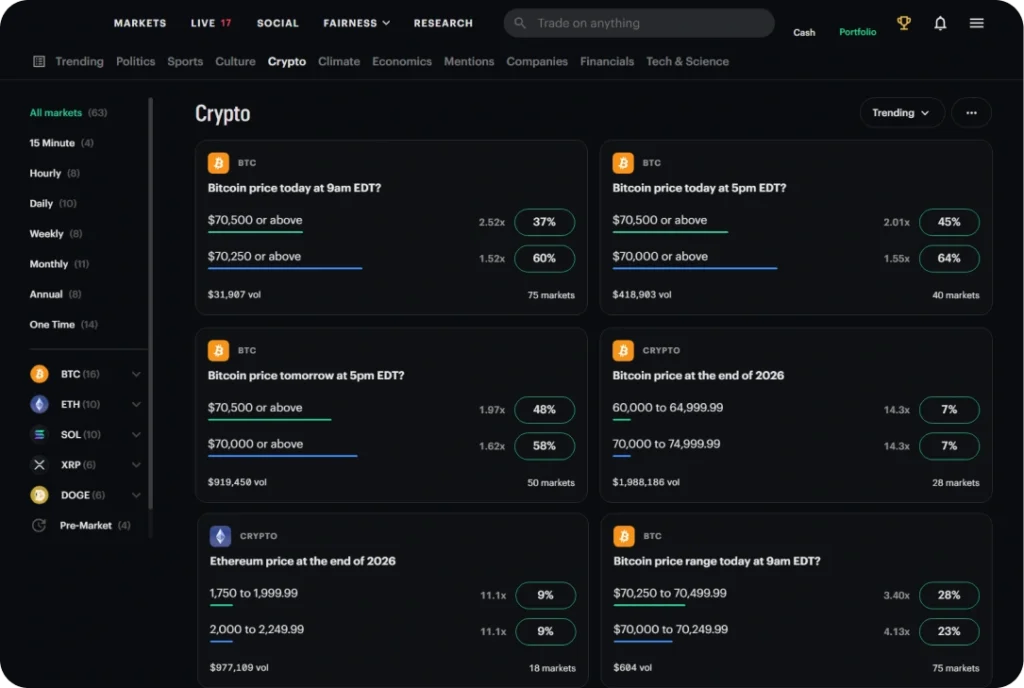Switch to the Climate category tab
Viewport: 1024px width, 688px height.
coord(339,61)
